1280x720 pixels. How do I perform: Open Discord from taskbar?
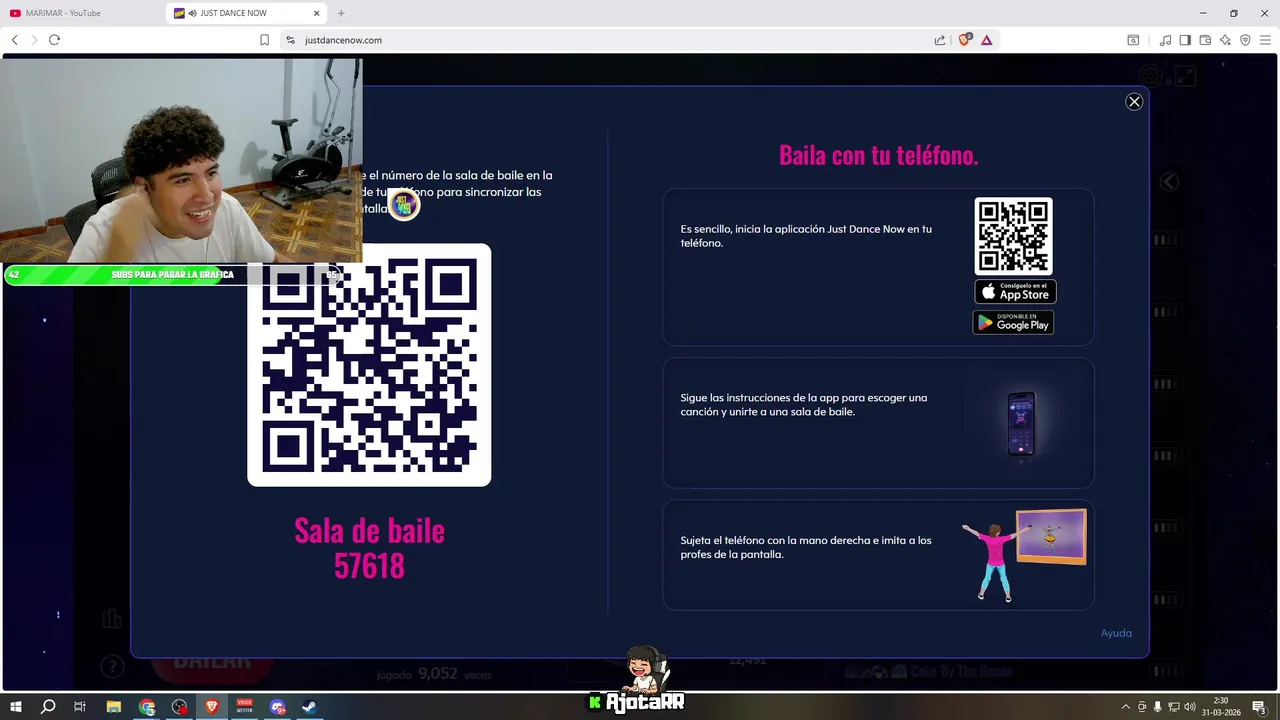click(x=278, y=706)
